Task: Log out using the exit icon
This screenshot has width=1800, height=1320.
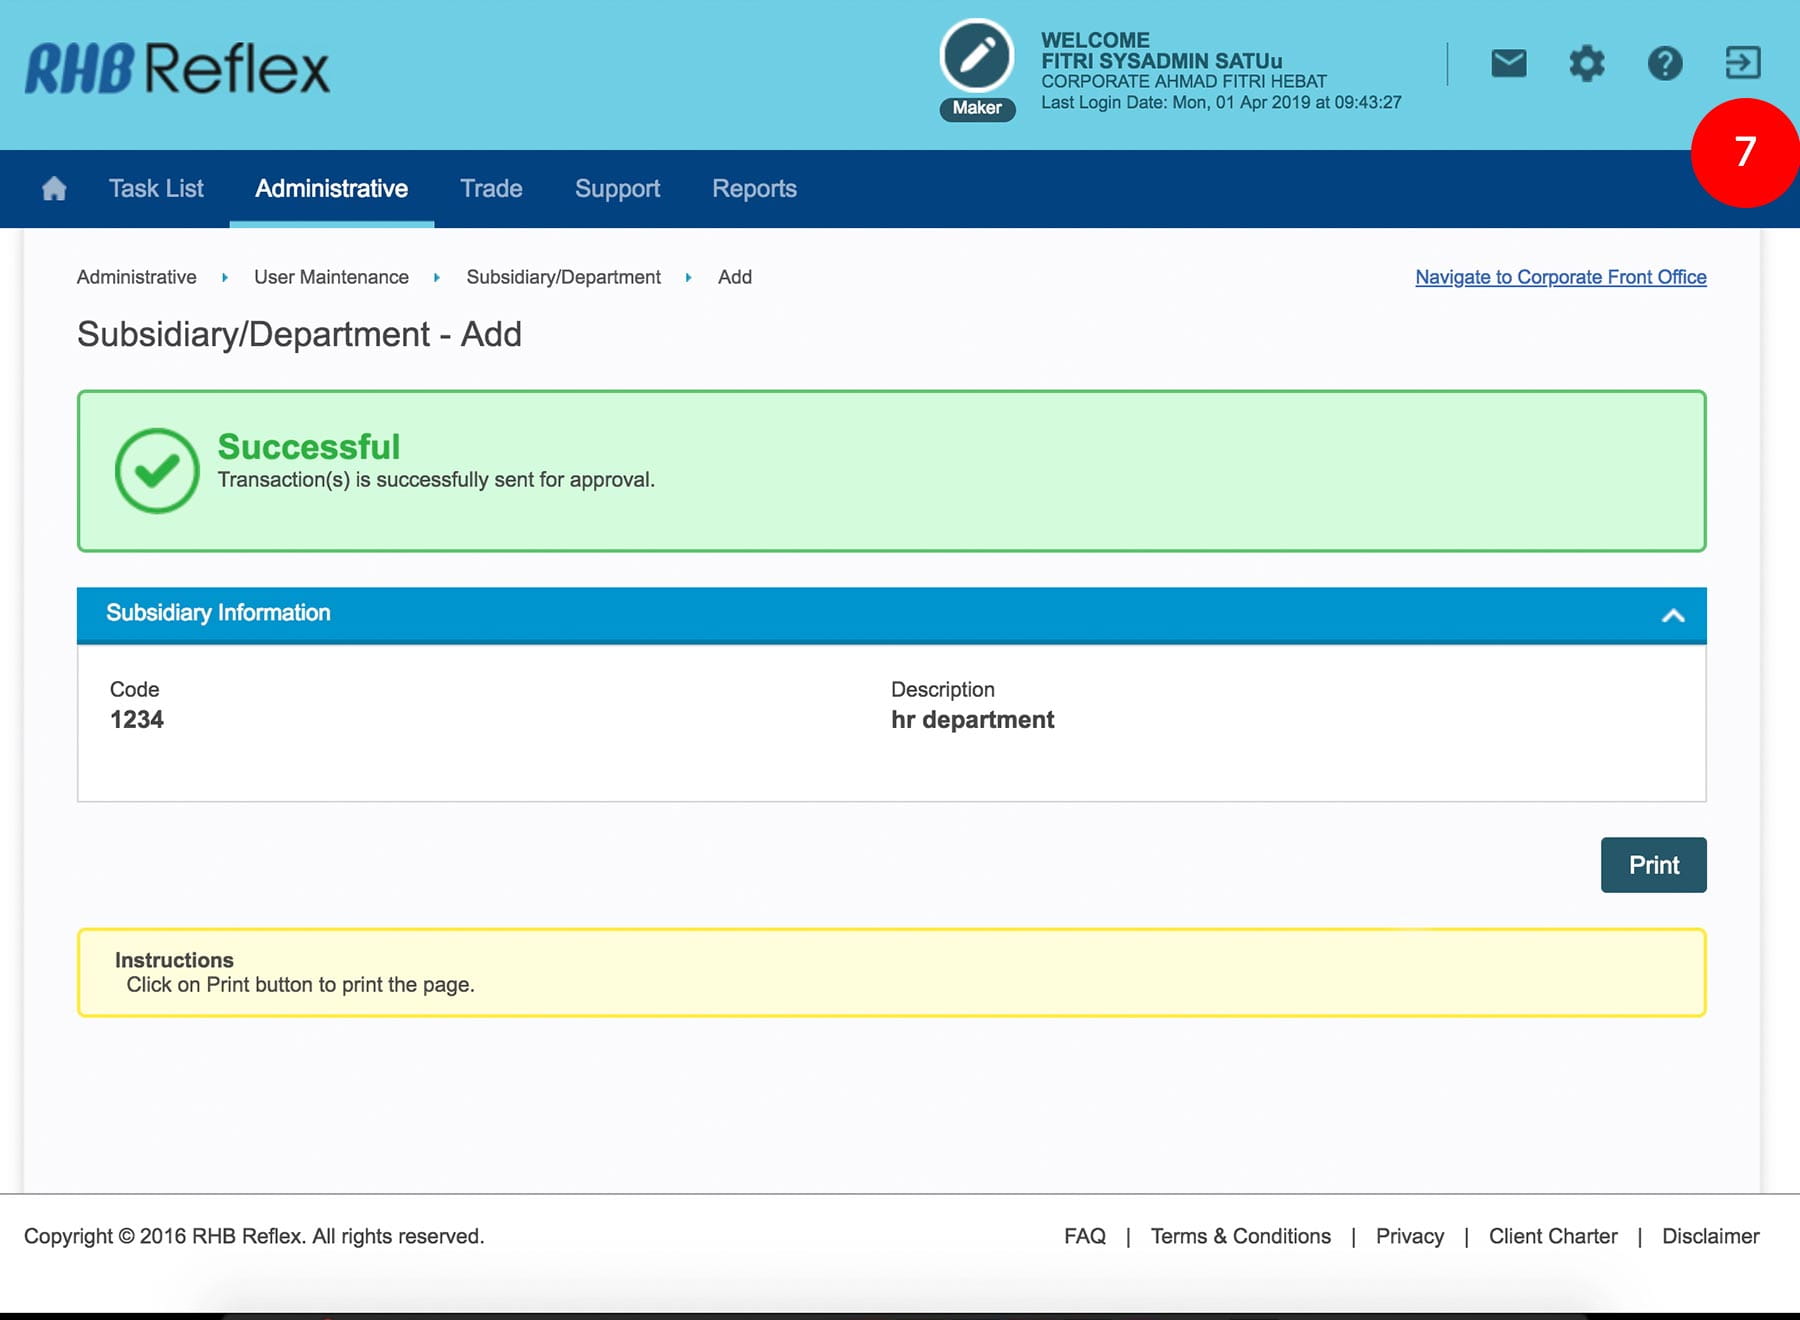Action: coord(1742,63)
